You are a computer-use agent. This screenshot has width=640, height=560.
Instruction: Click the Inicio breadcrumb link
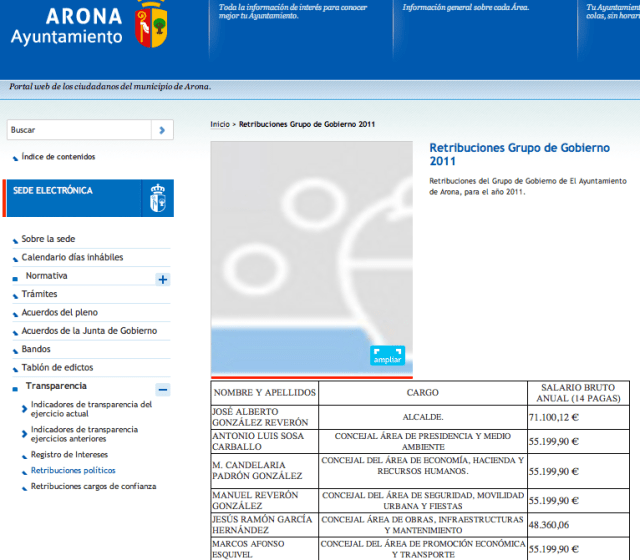click(x=219, y=124)
